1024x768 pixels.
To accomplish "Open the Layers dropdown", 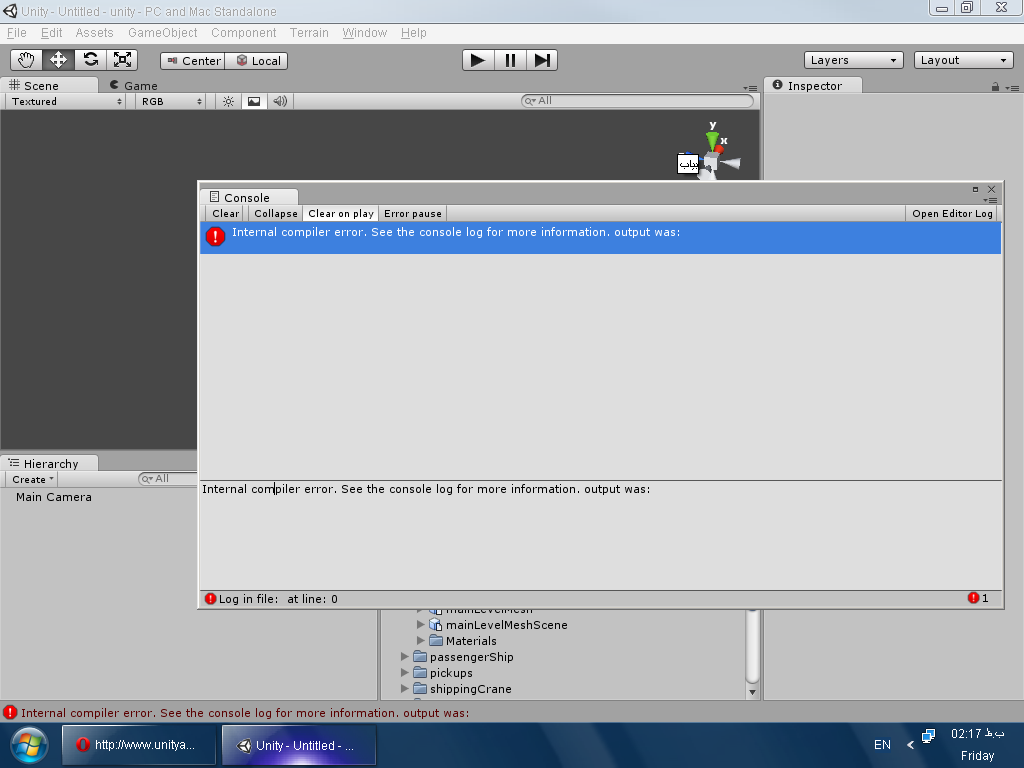I will click(x=853, y=60).
